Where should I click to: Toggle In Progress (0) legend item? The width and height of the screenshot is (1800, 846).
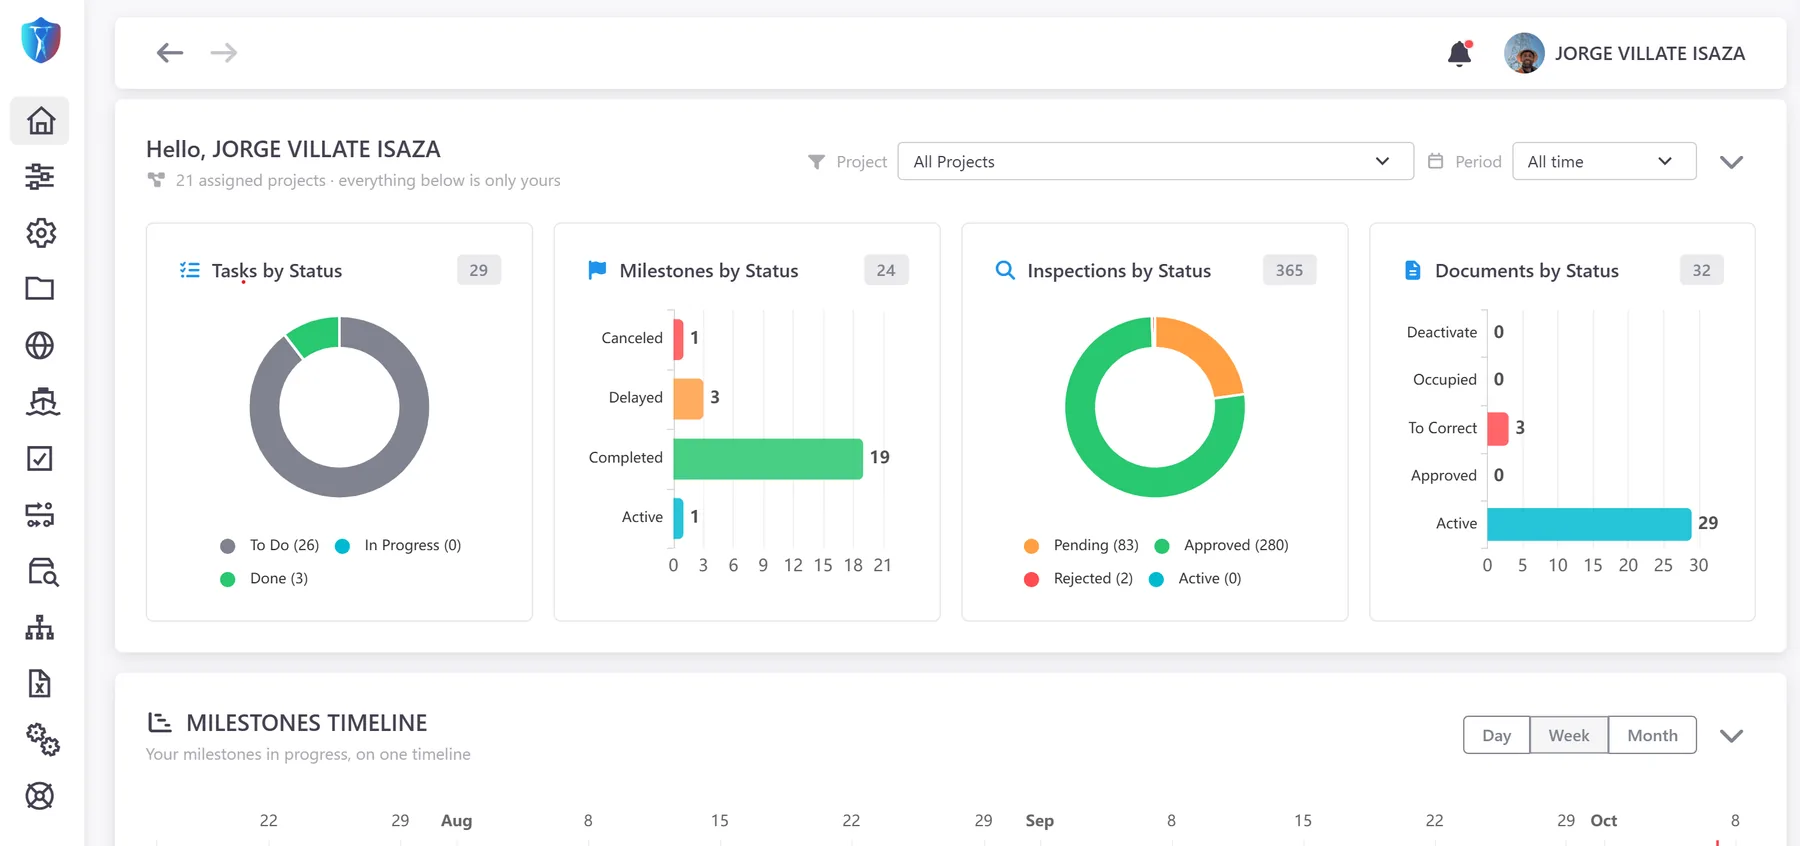398,545
